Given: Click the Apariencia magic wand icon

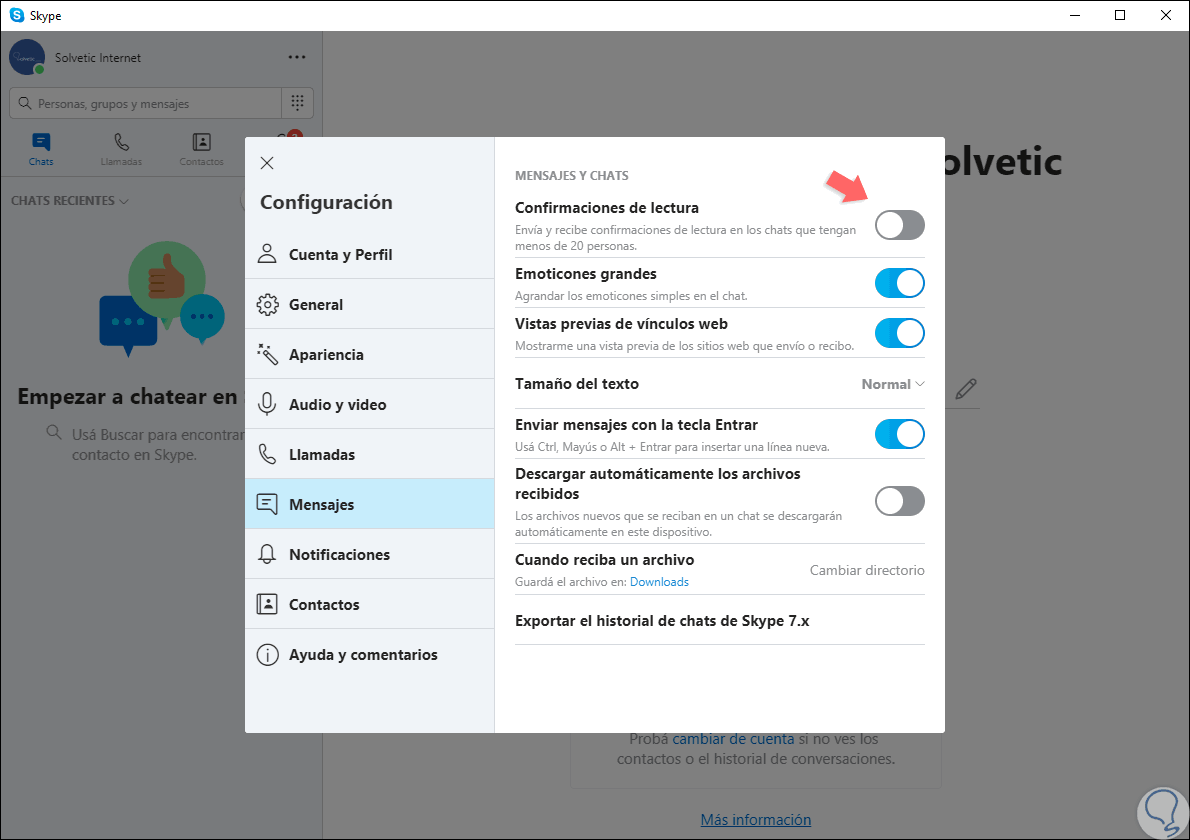Looking at the screenshot, I should 267,354.
